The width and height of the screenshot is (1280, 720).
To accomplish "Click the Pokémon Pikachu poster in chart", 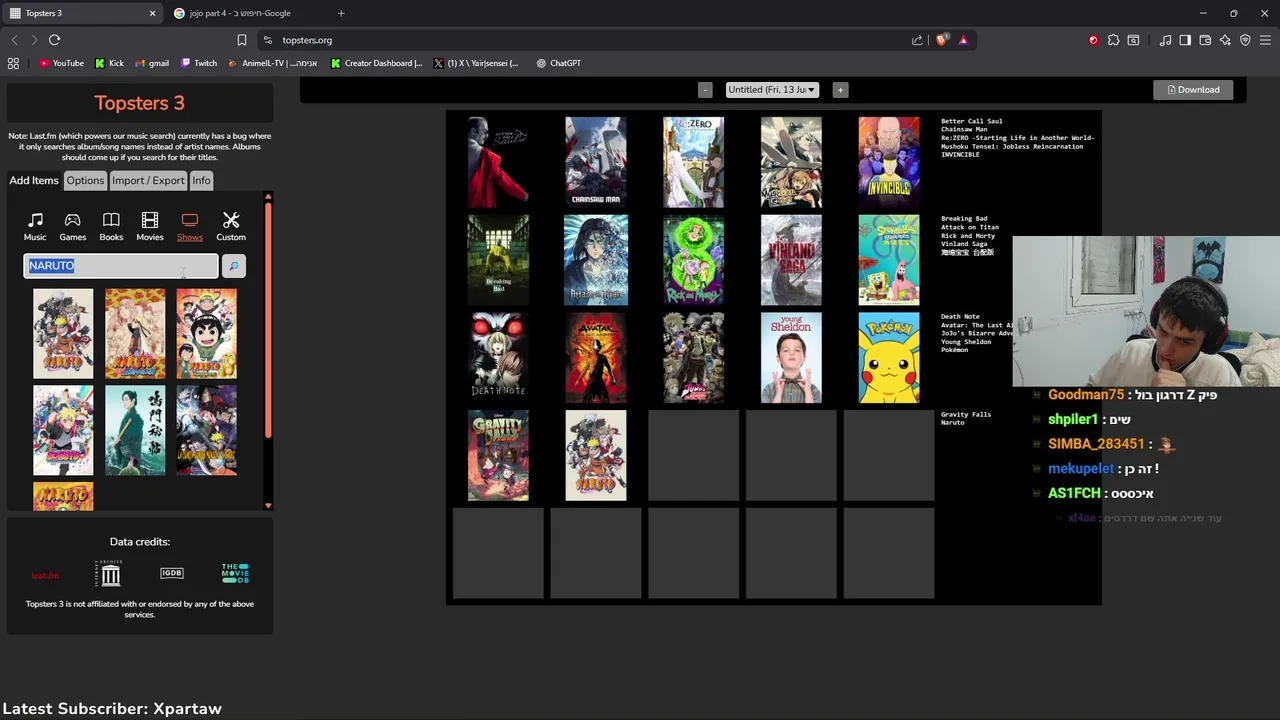I will point(889,357).
